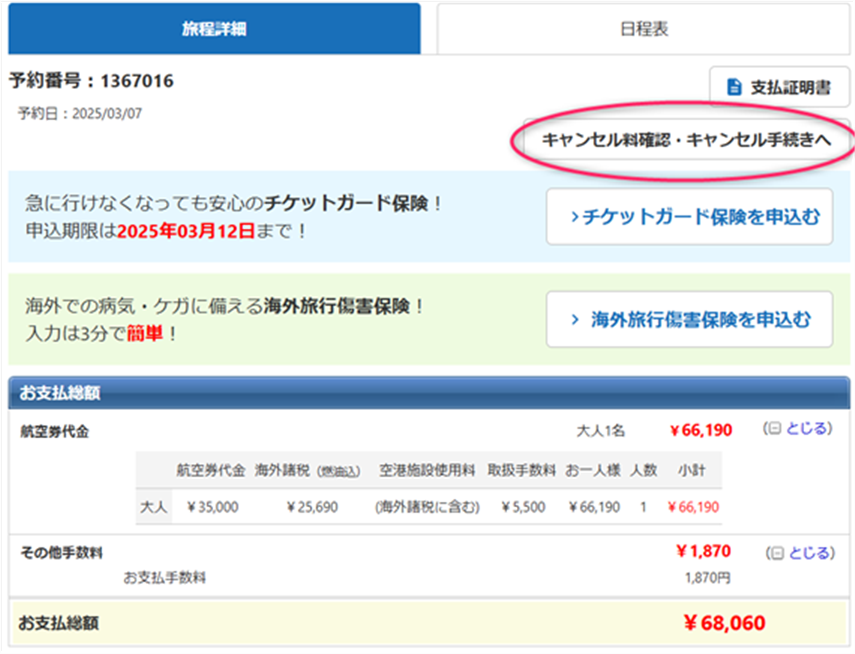Screen dimensions: 855x654
Task: Click the 小計 column header
Action: coord(691,470)
